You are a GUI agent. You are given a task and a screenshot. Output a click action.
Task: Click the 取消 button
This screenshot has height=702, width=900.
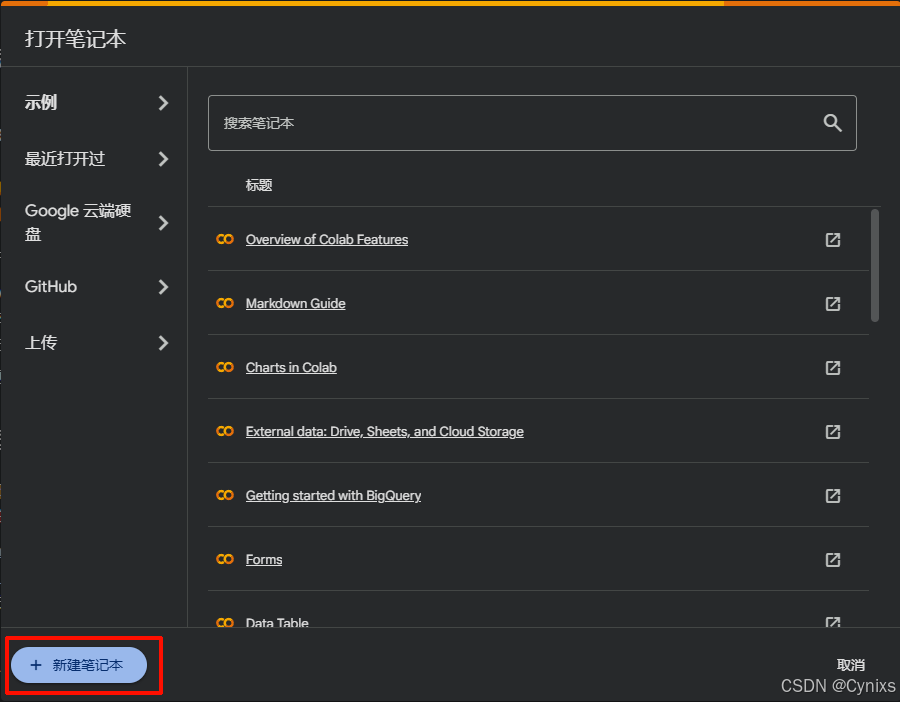[x=851, y=665]
